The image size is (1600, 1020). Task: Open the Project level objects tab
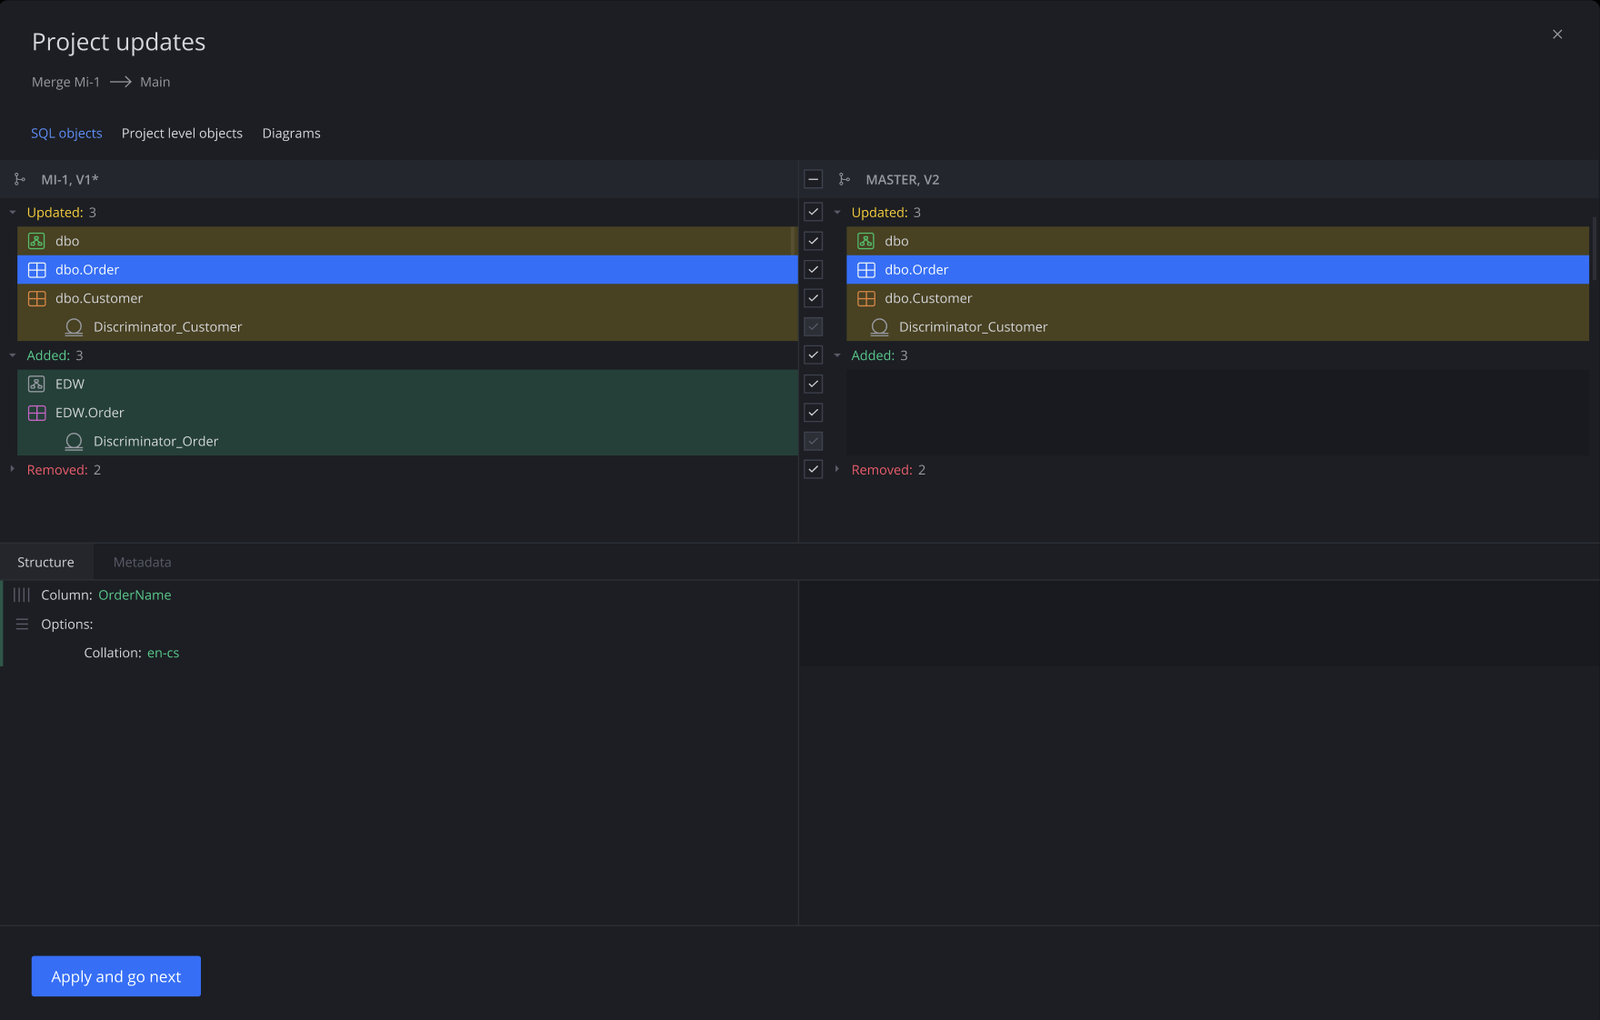182,133
